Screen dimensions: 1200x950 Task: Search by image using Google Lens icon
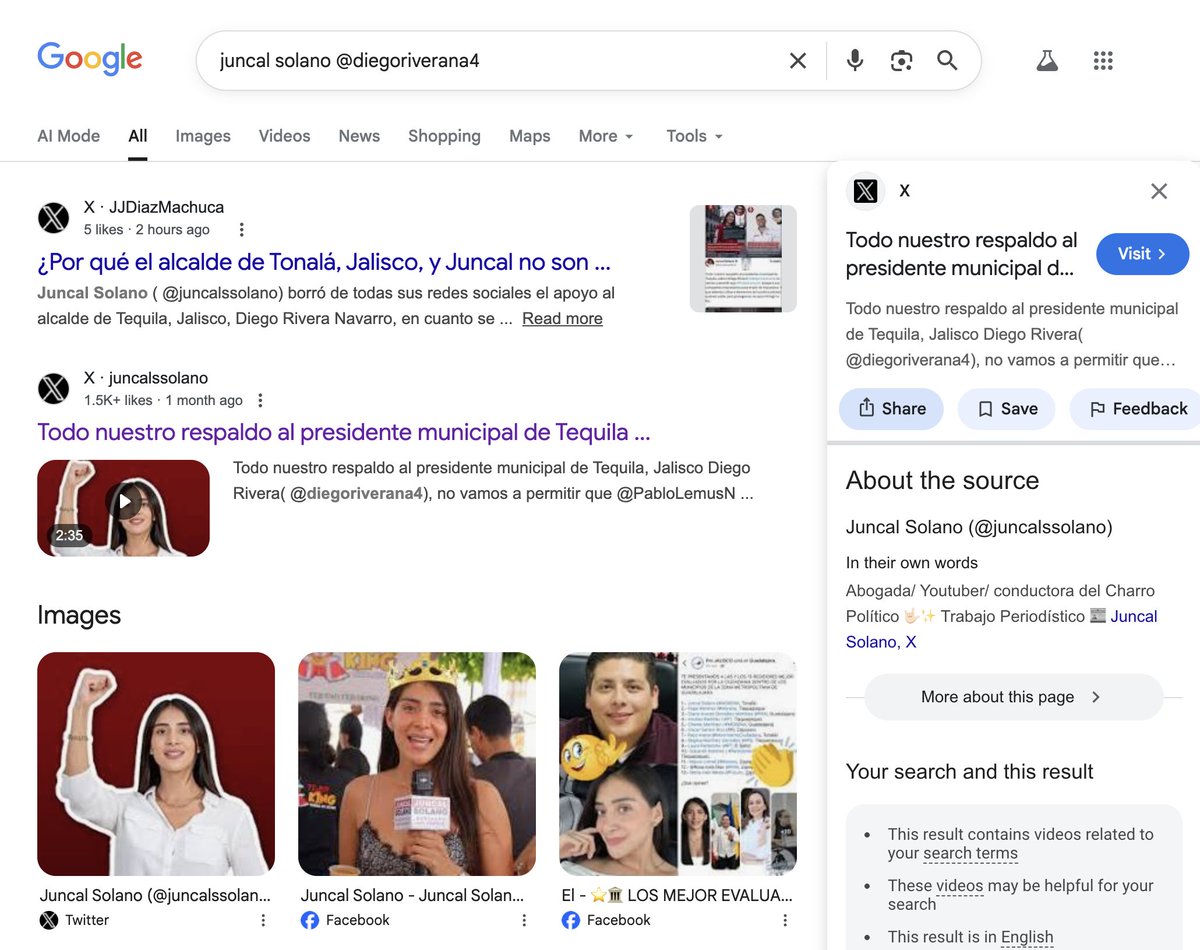(x=901, y=60)
